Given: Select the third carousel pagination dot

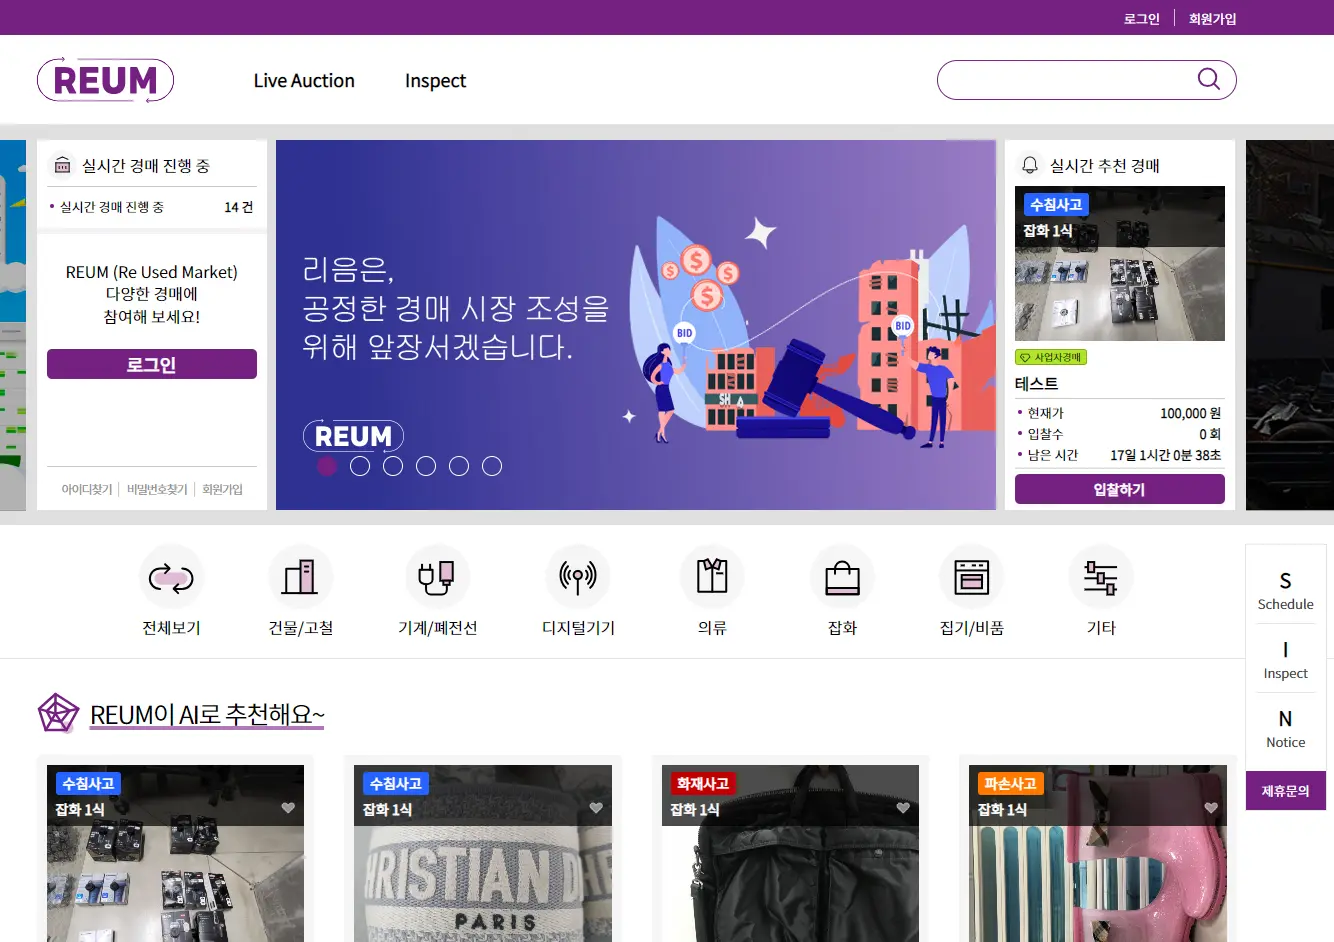Looking at the screenshot, I should point(392,465).
